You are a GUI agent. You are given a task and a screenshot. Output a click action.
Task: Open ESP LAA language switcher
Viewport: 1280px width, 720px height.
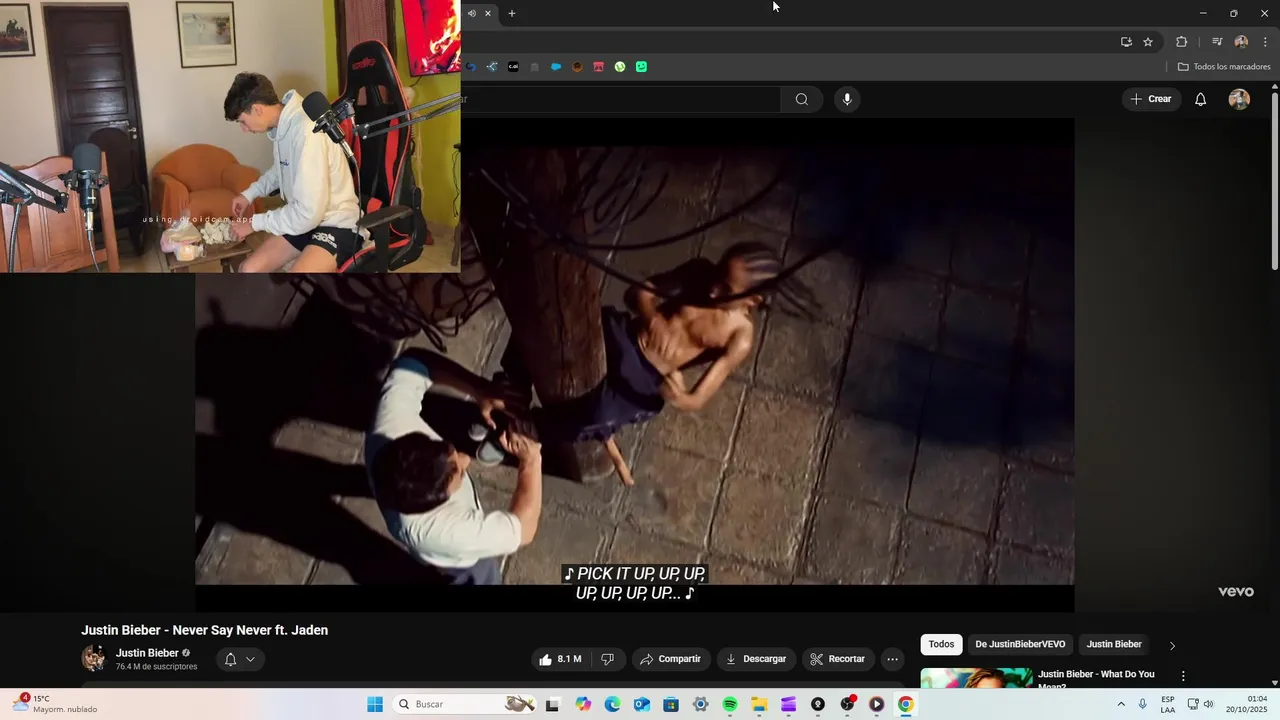click(1168, 704)
